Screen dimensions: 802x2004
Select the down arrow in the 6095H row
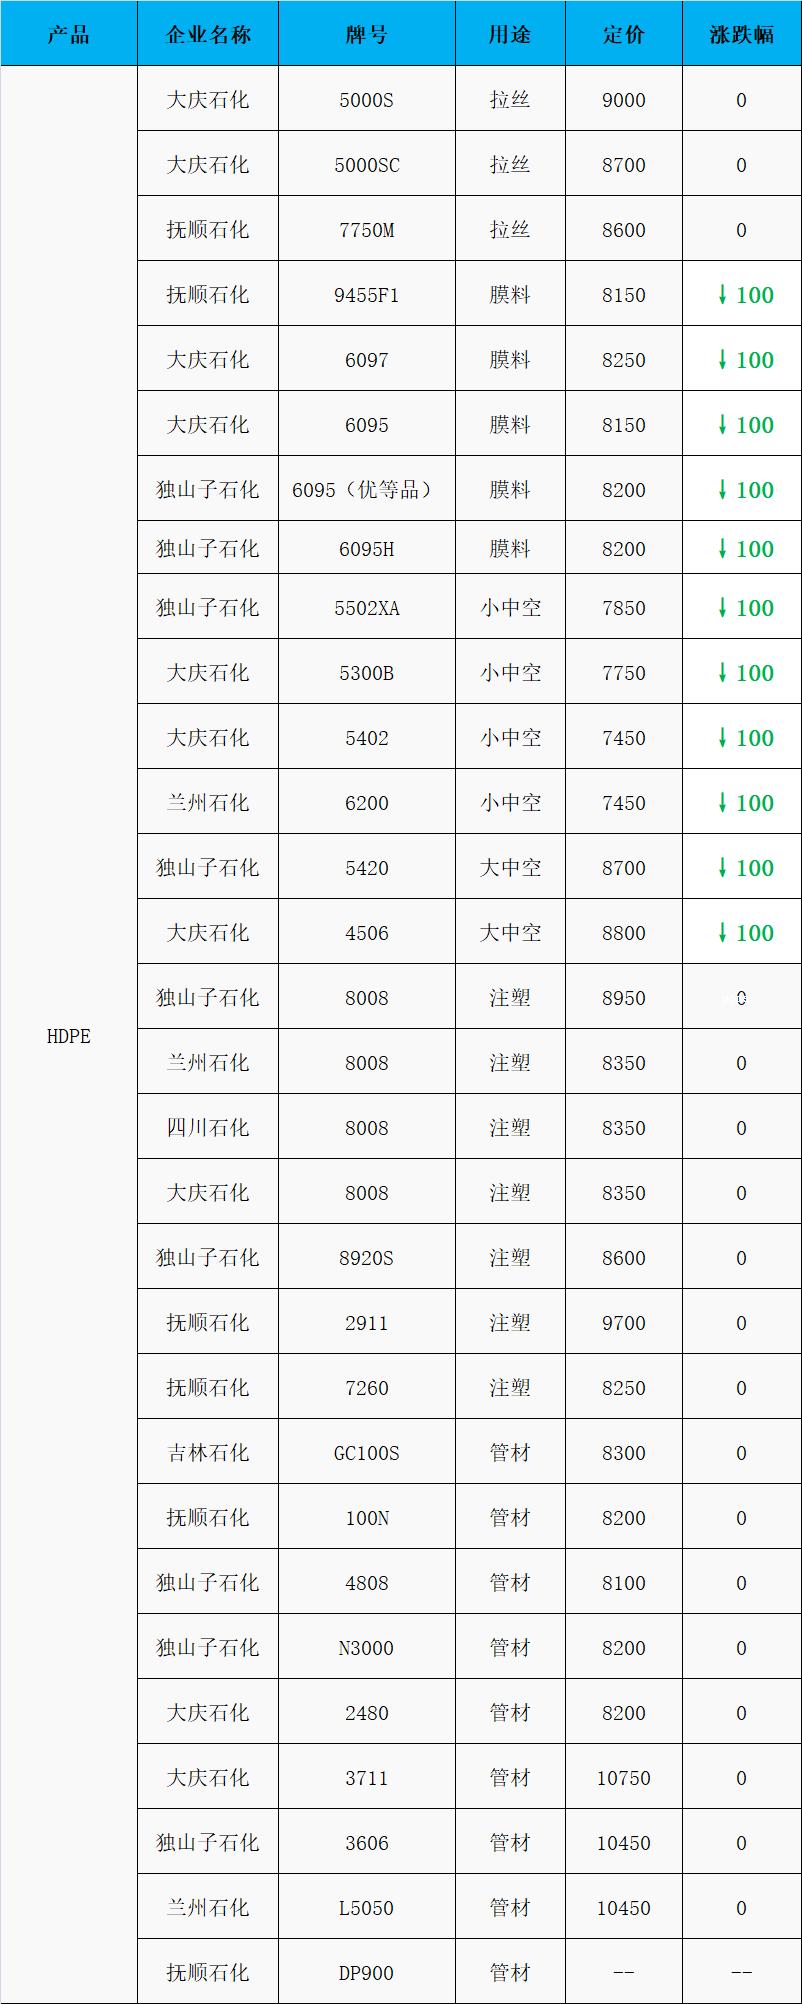pyautogui.click(x=722, y=549)
